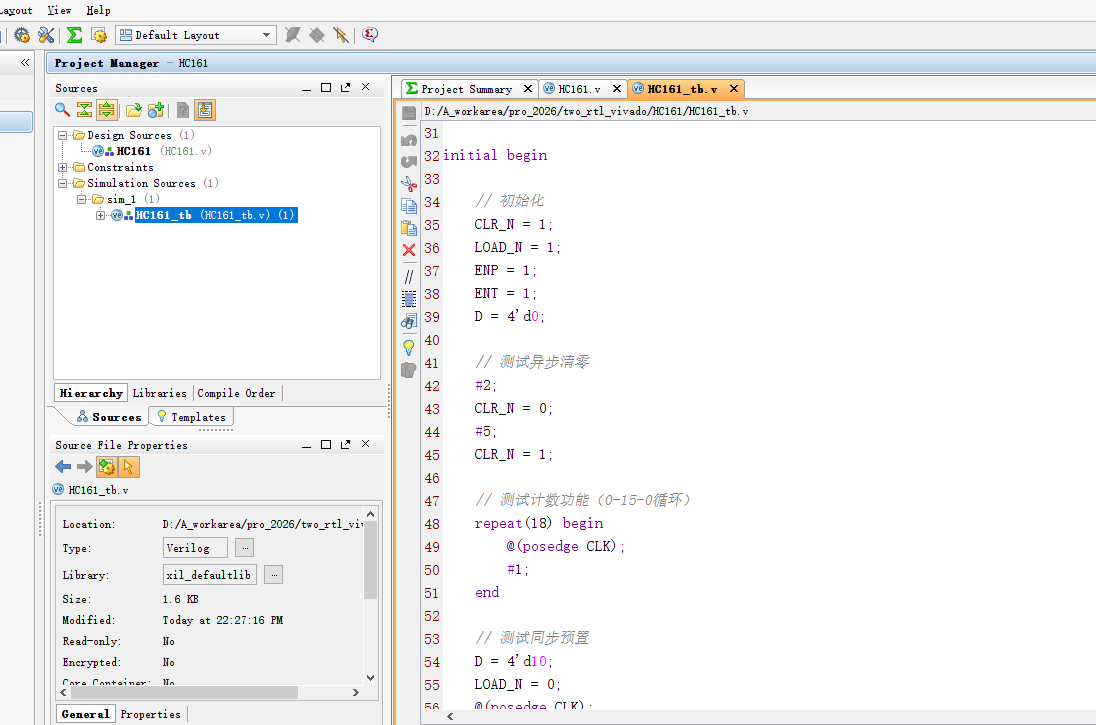Toggle the gear icon in Source File Properties
The width and height of the screenshot is (1096, 725).
point(107,466)
